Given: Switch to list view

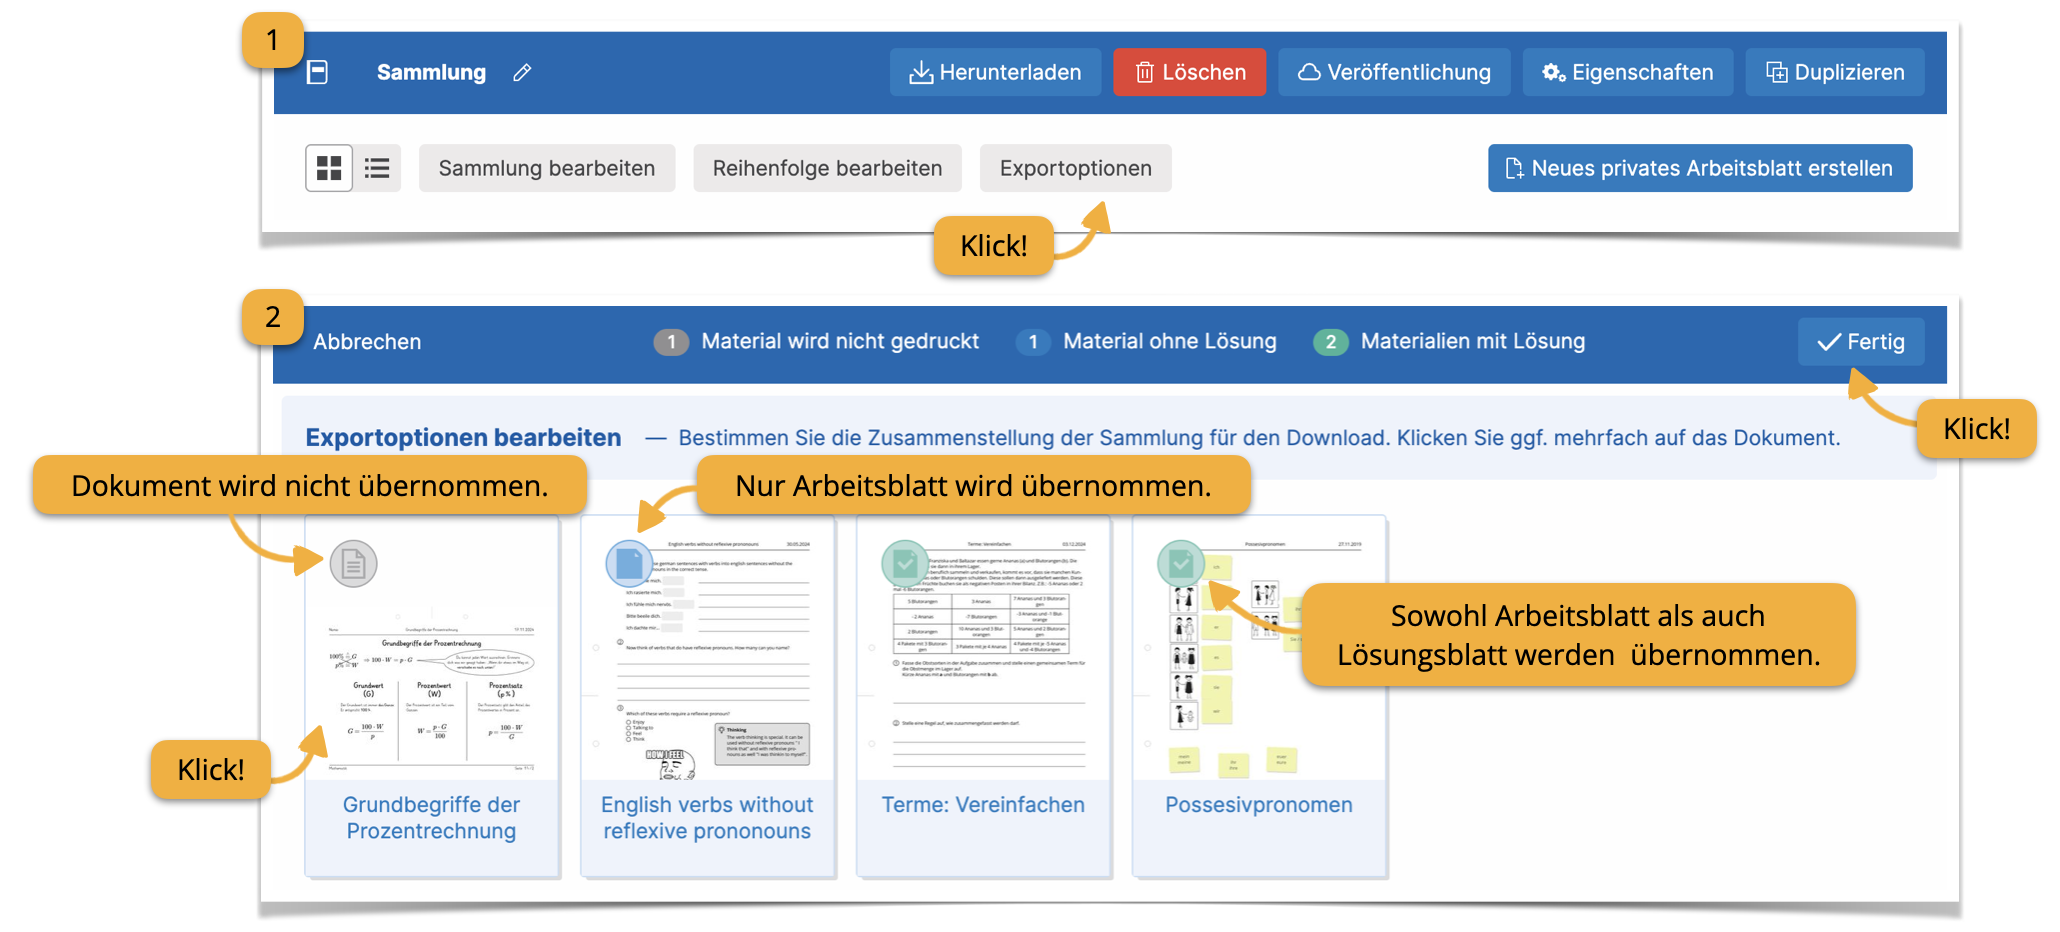Looking at the screenshot, I should click(377, 168).
